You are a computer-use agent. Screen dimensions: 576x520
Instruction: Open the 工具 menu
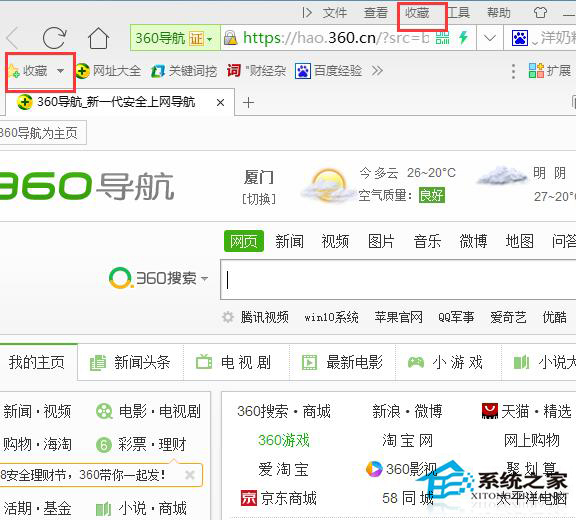pos(458,13)
